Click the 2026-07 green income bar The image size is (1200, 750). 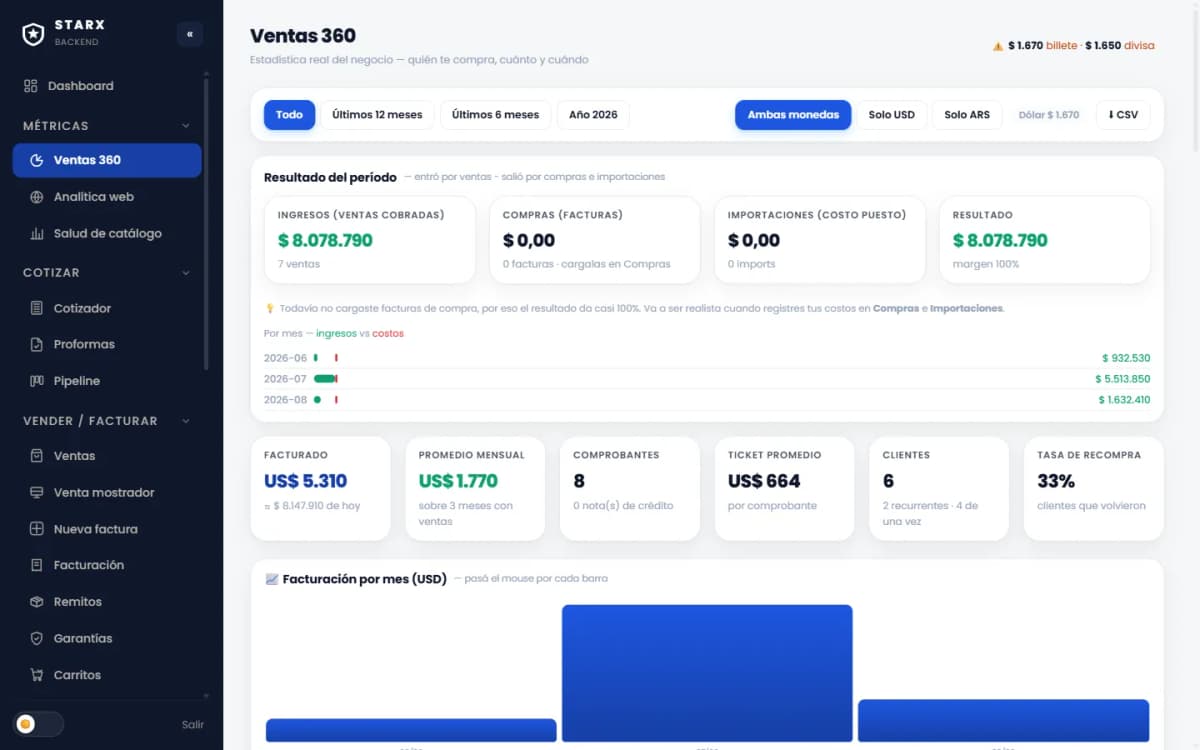click(x=325, y=379)
